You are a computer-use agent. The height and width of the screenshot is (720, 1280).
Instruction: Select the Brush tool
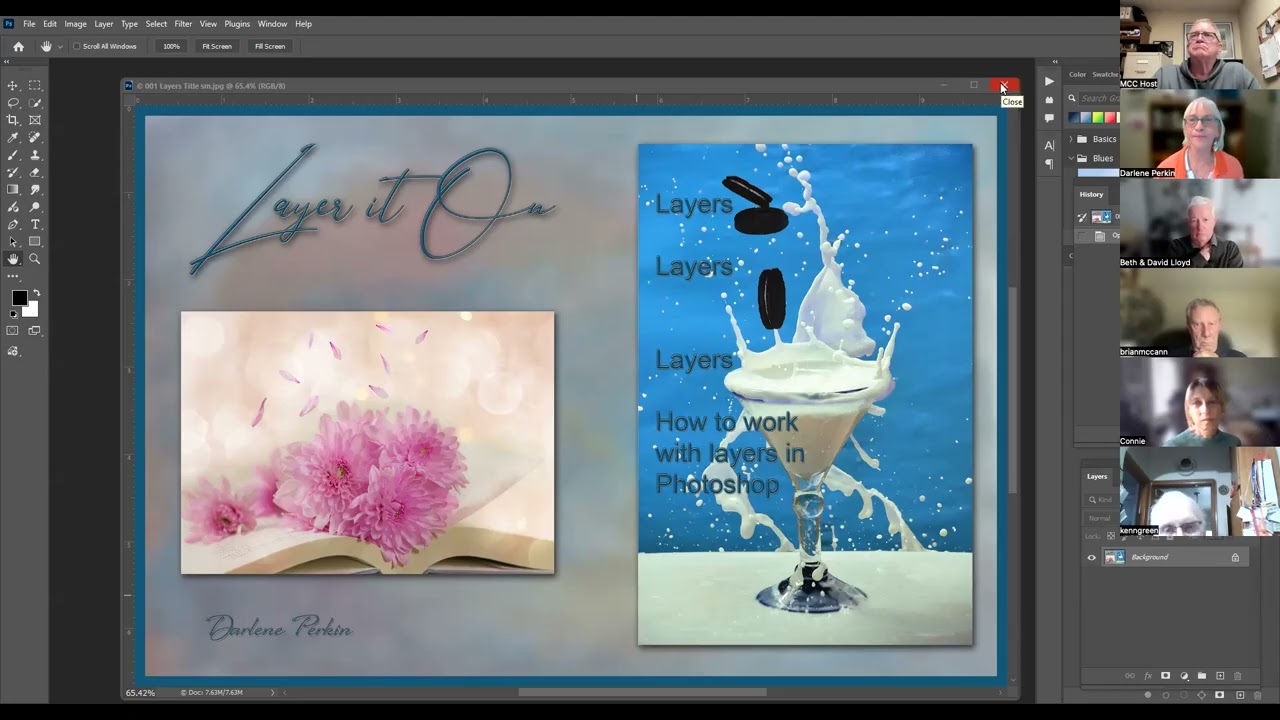tap(13, 155)
